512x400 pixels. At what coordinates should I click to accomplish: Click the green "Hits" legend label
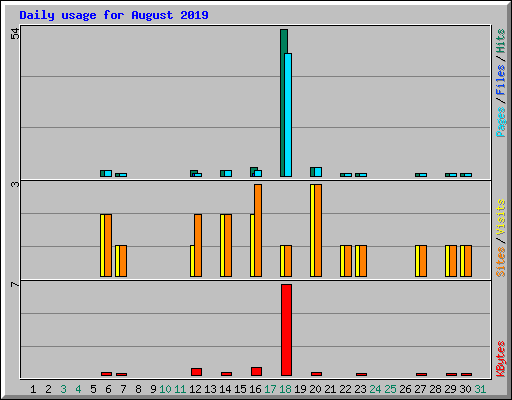(500, 41)
